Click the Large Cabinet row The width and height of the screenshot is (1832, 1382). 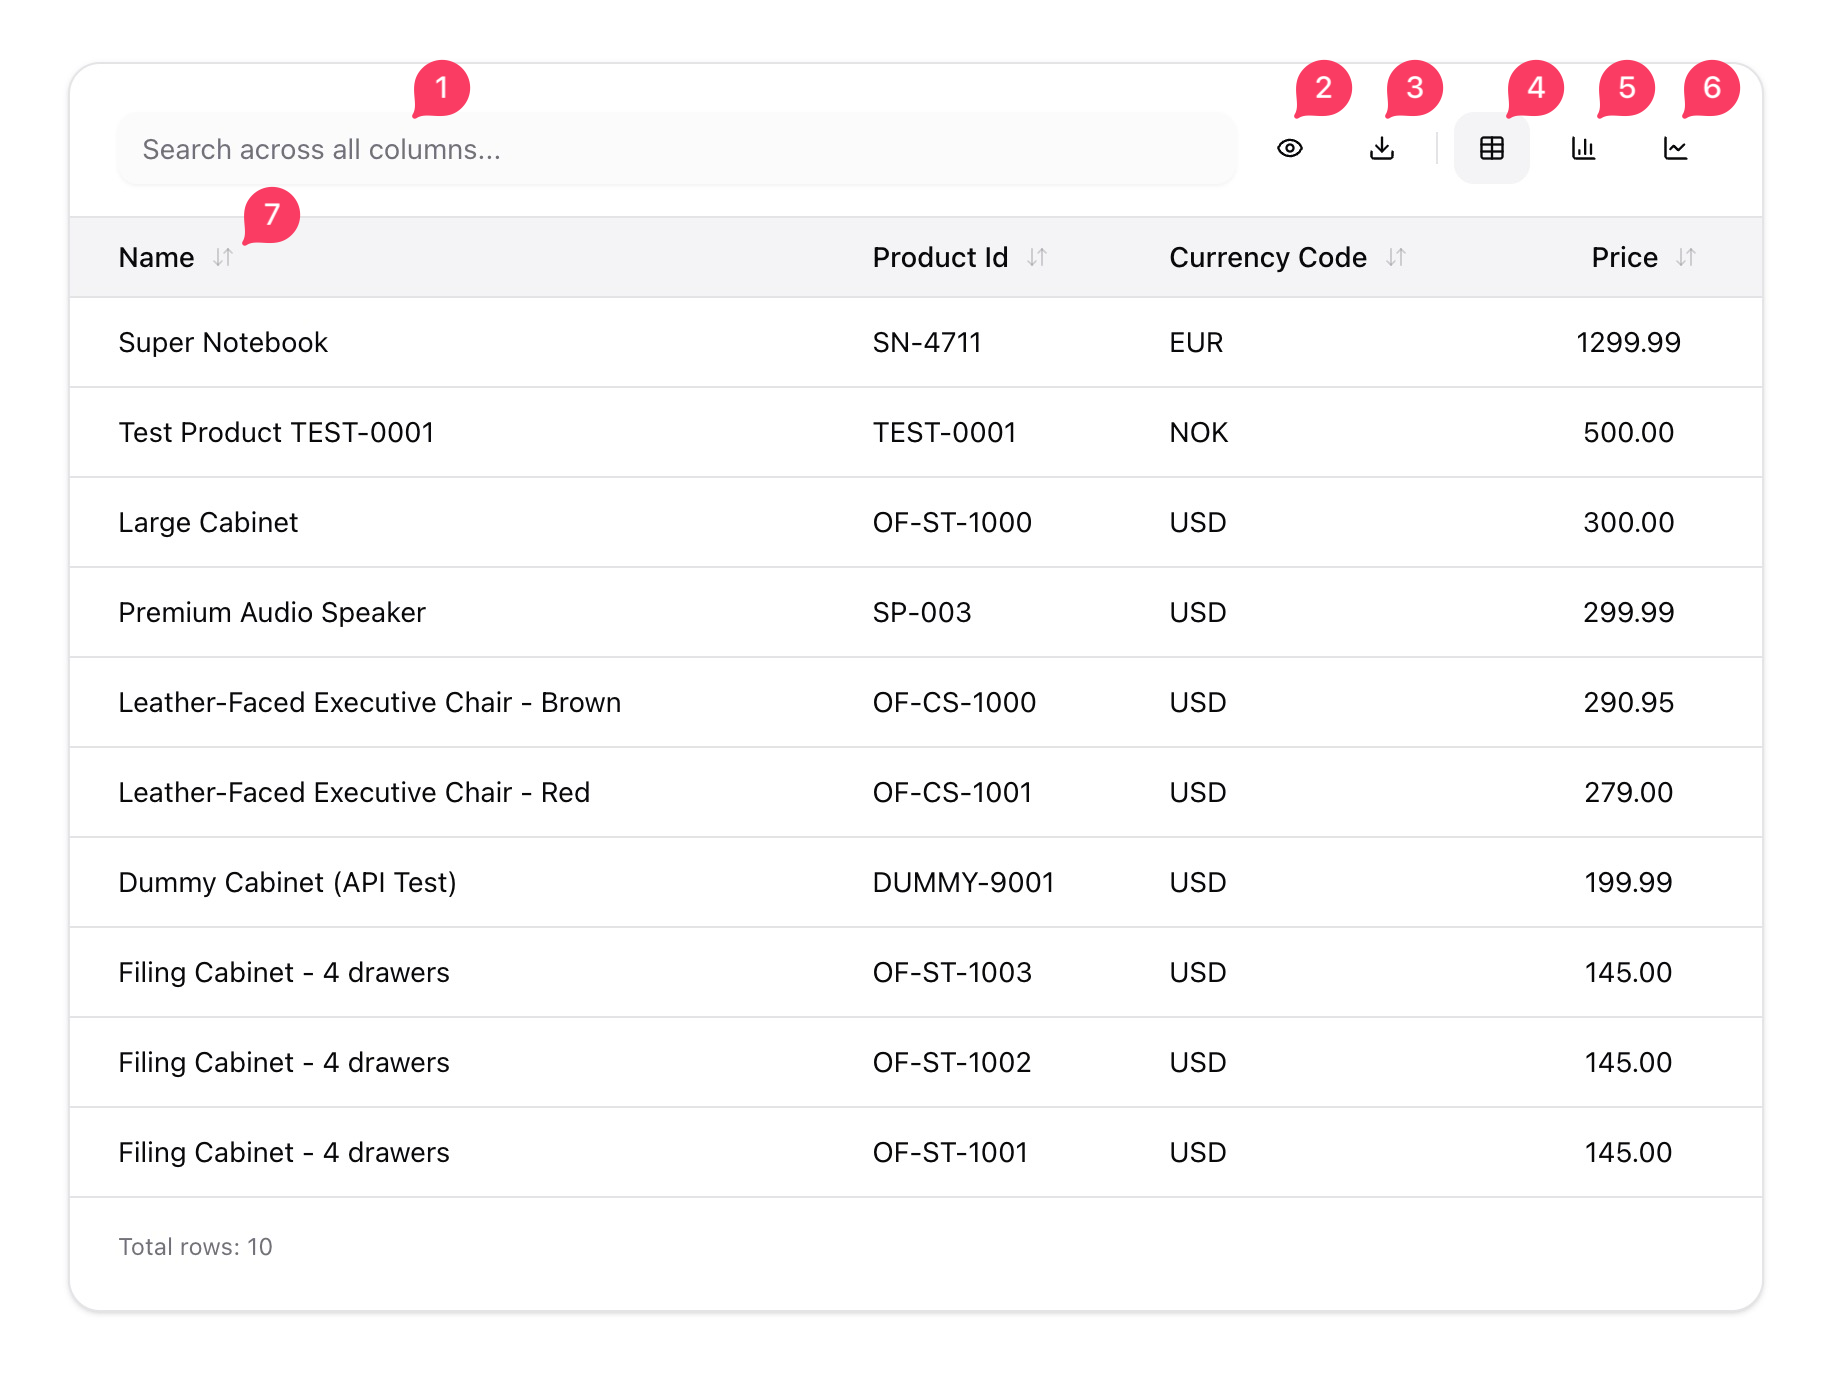point(208,523)
